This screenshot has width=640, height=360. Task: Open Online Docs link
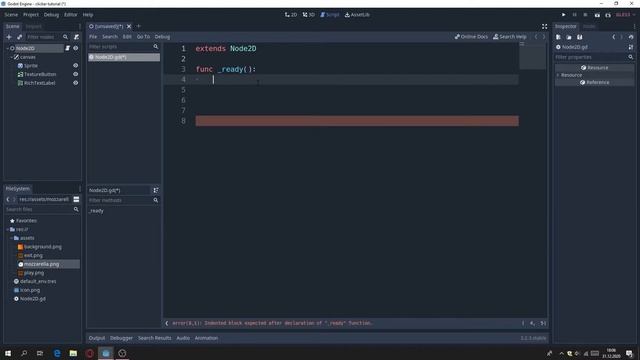pos(471,37)
